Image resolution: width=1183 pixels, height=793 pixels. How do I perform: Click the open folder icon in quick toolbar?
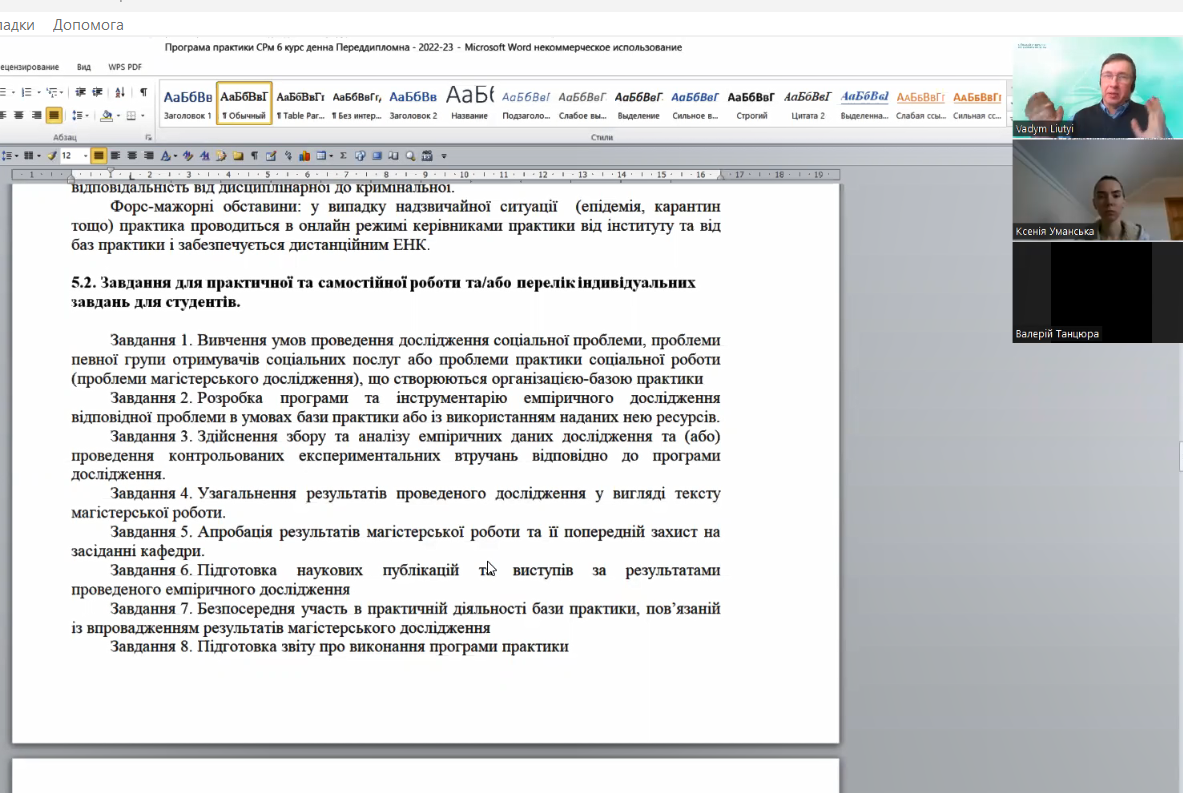(x=238, y=156)
